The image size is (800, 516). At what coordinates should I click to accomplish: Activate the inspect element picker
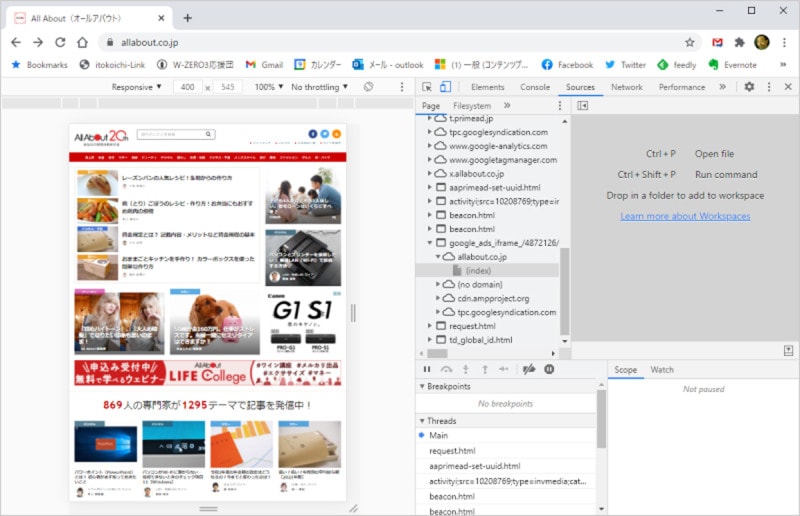click(x=427, y=87)
